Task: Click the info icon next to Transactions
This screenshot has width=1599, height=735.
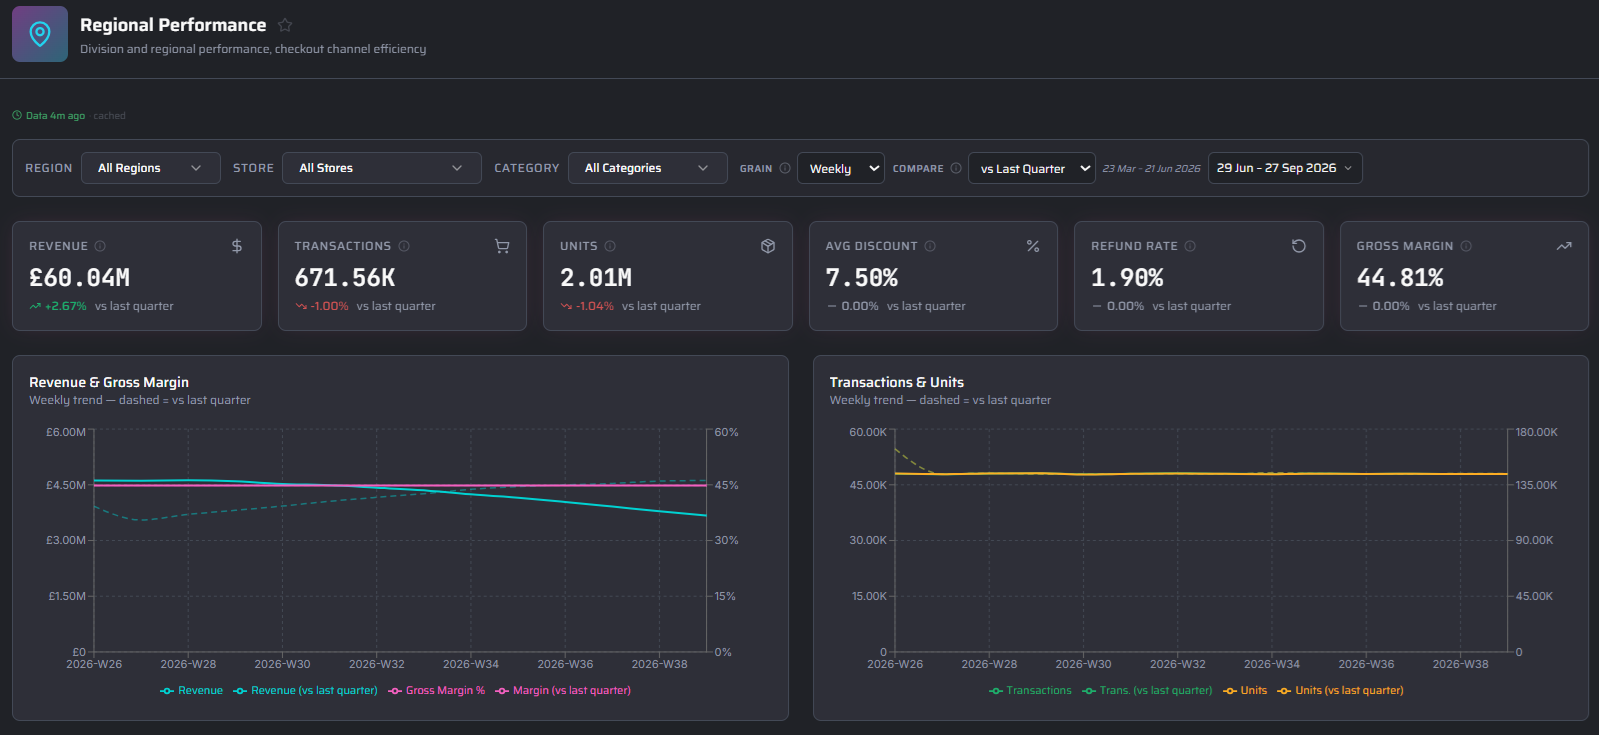Action: click(x=404, y=246)
